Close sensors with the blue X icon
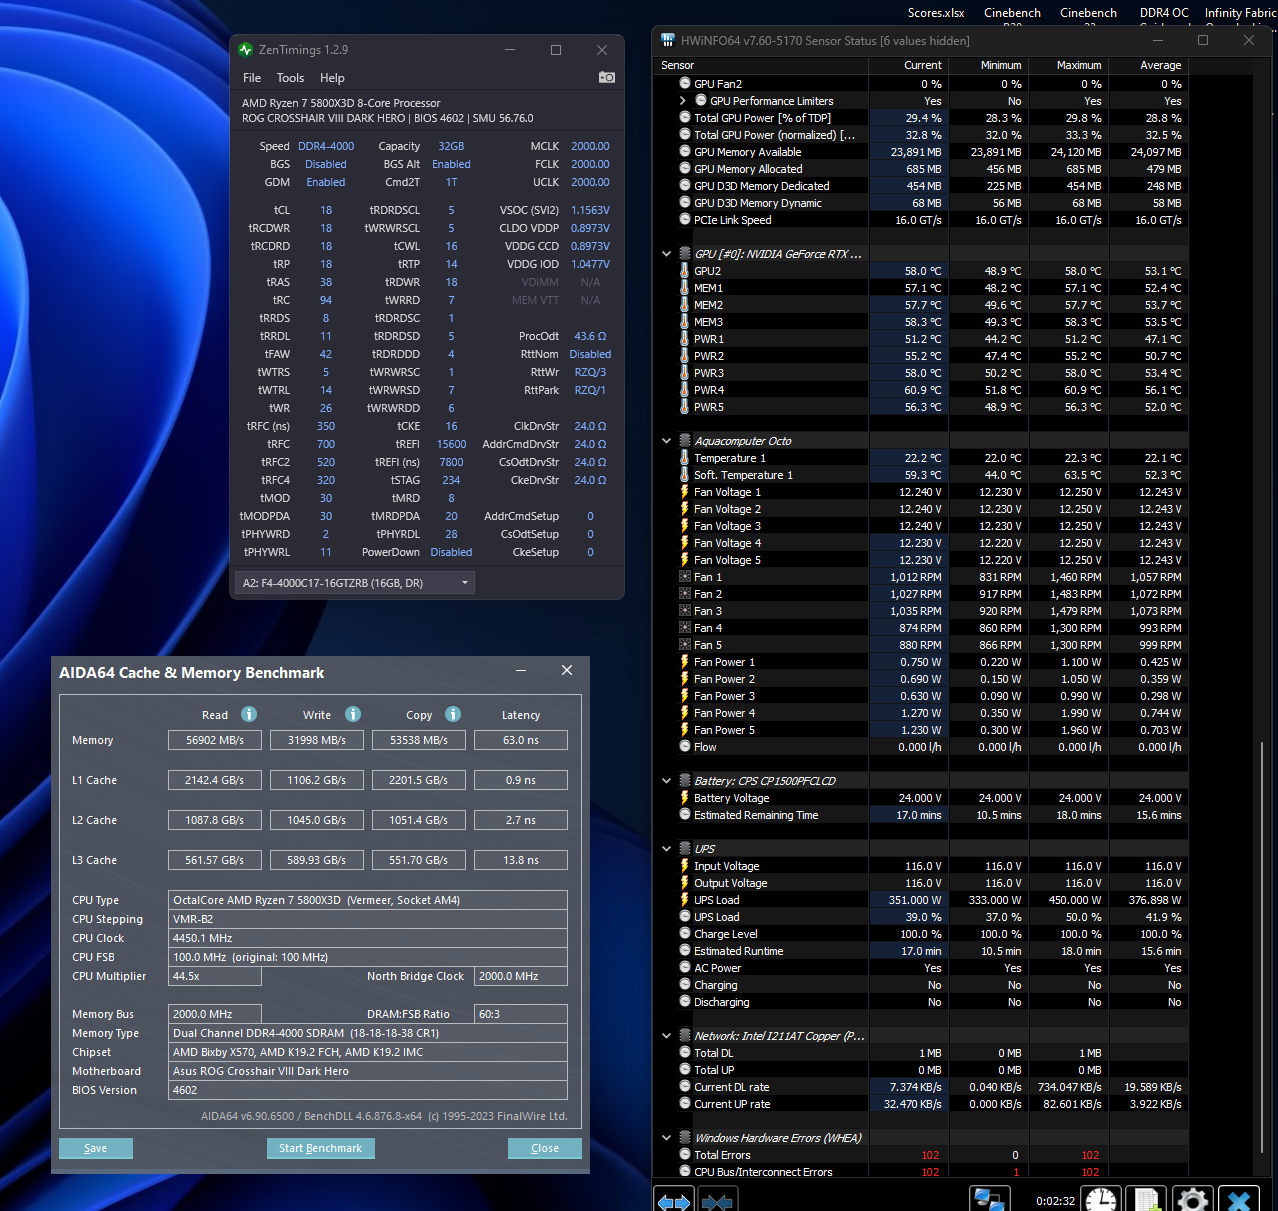The width and height of the screenshot is (1278, 1211). (1238, 1199)
